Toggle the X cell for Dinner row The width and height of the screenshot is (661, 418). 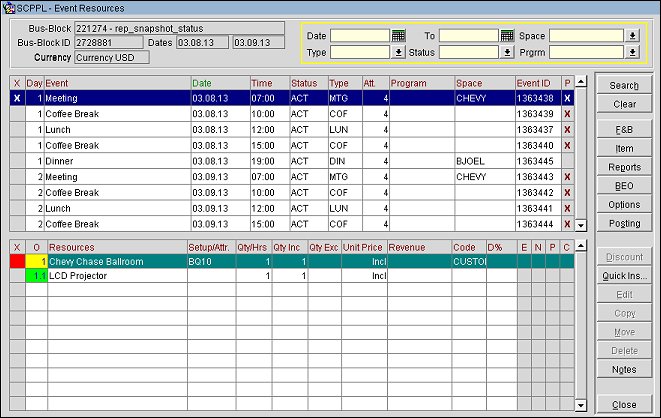pos(16,161)
